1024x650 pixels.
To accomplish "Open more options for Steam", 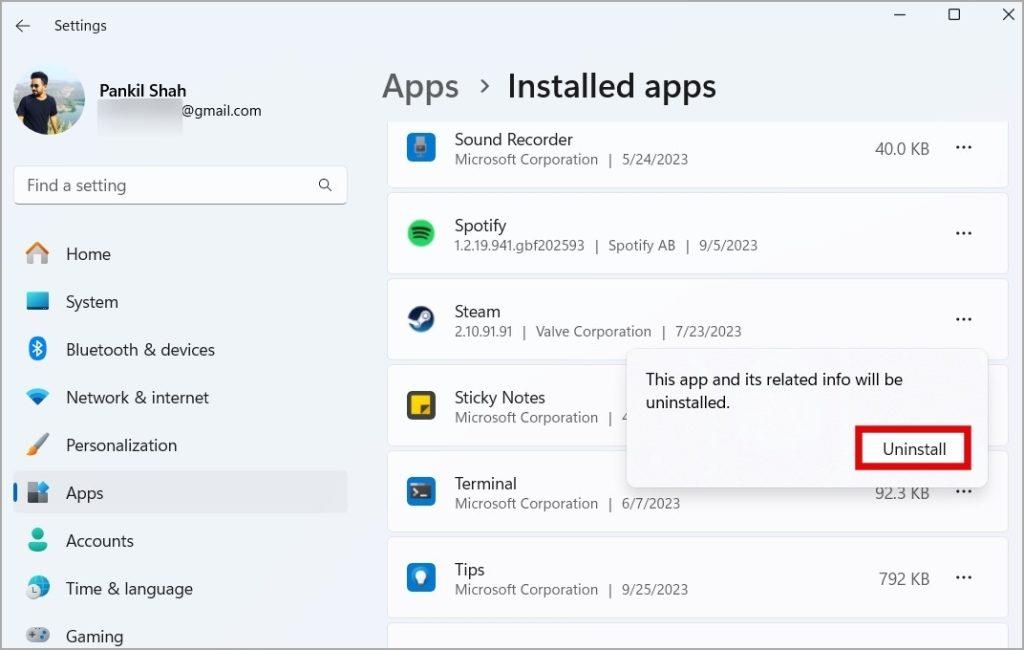I will tap(963, 319).
